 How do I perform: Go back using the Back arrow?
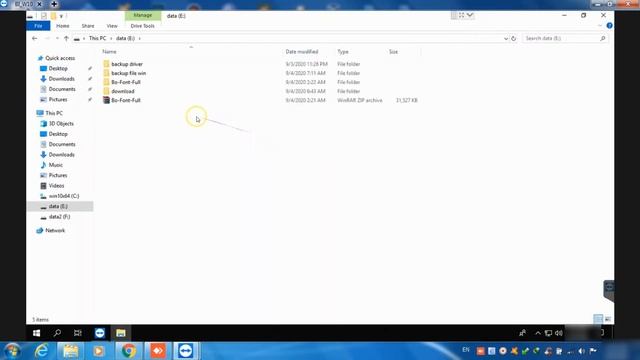(35, 38)
